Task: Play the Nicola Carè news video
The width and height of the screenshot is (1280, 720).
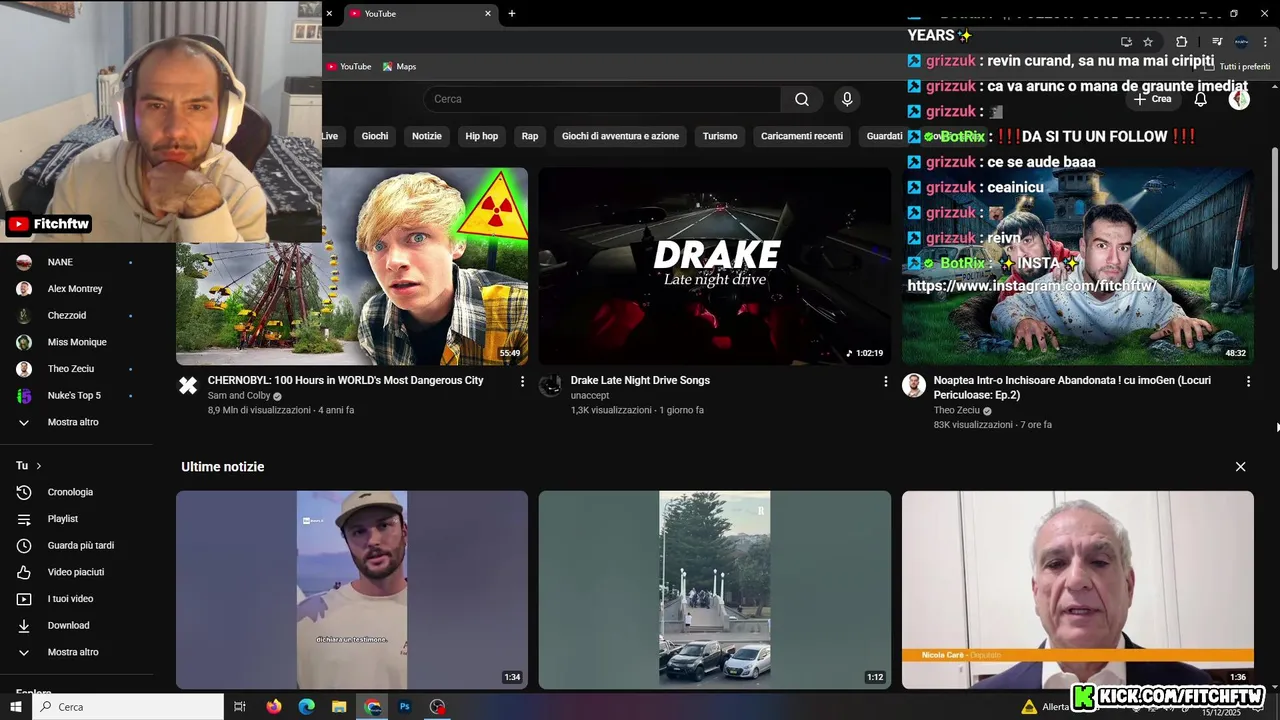Action: pyautogui.click(x=1078, y=589)
